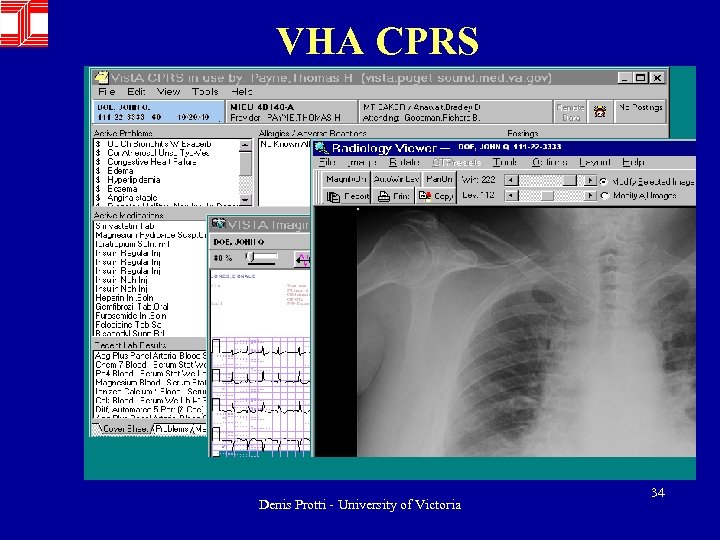This screenshot has height=540, width=720.
Task: Open the Help menu in Radiology Viewer
Action: coord(633,162)
